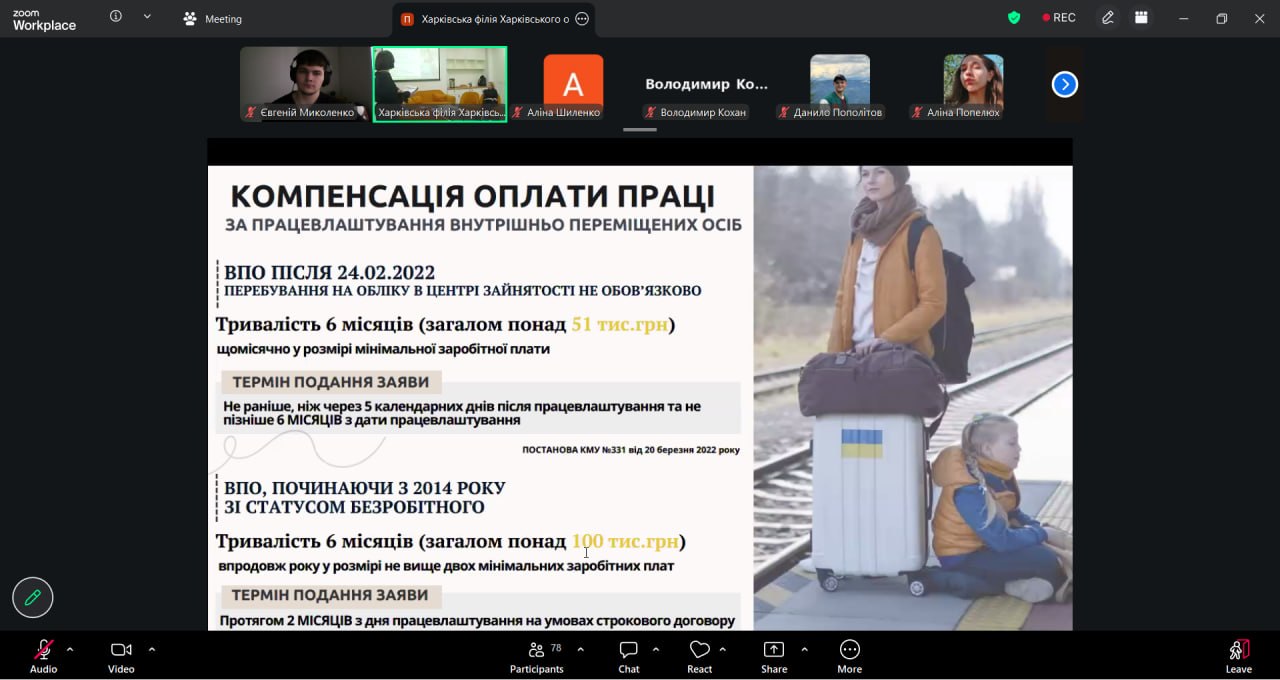This screenshot has width=1280, height=680.
Task: Start sharing with the Share button
Action: (773, 656)
